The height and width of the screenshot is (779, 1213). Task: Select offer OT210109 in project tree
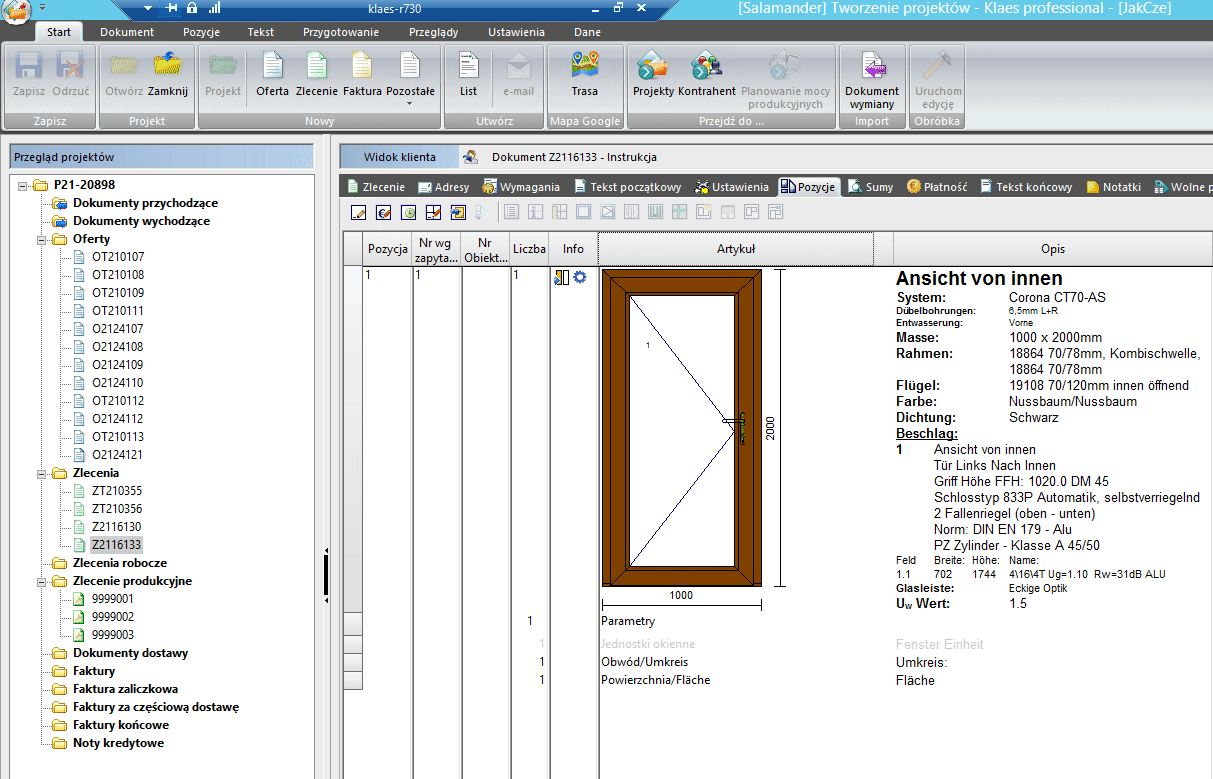click(118, 293)
